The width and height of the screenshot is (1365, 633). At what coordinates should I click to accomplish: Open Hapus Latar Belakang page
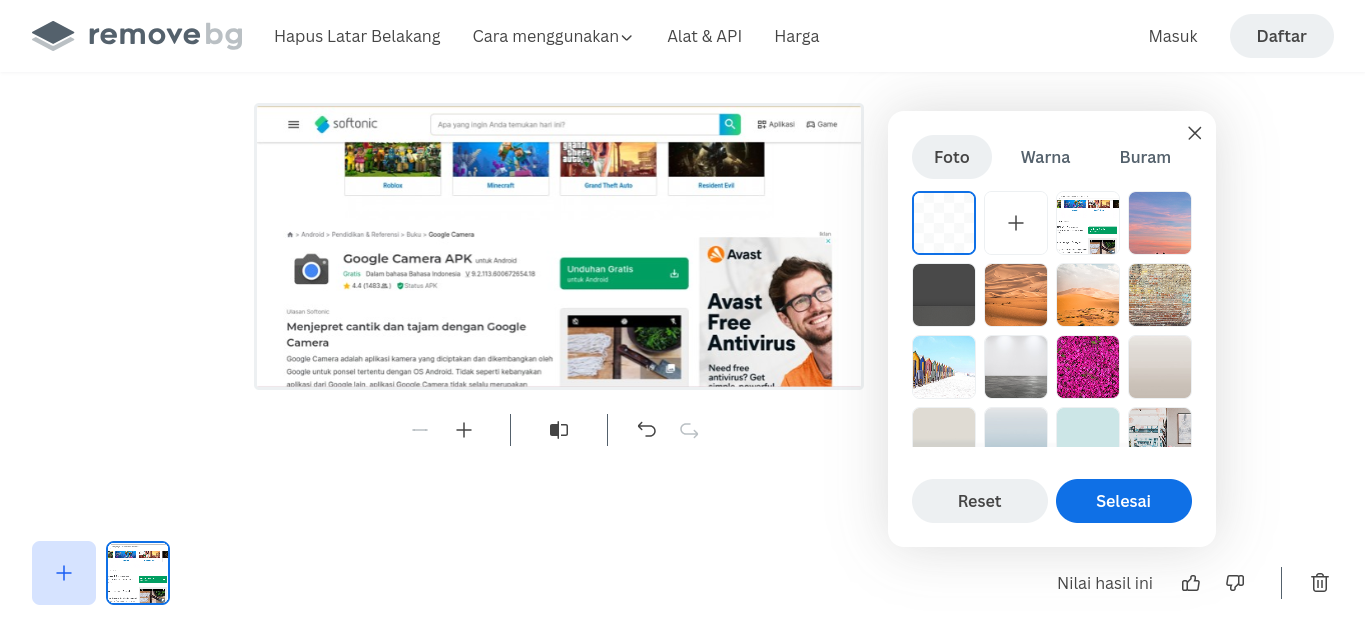357,36
